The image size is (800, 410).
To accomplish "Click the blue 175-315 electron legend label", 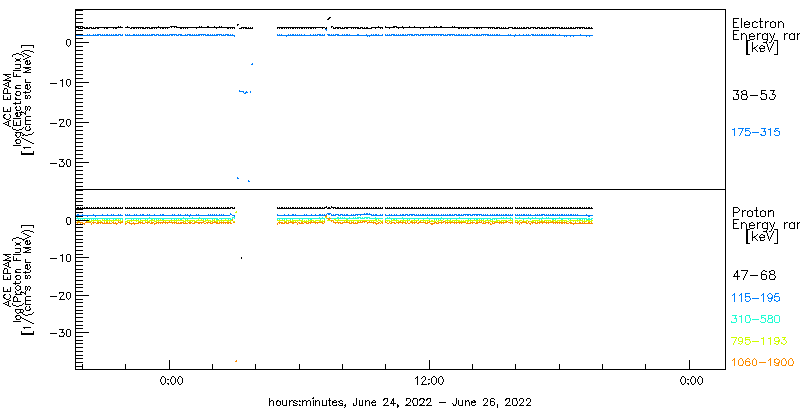I will (756, 132).
